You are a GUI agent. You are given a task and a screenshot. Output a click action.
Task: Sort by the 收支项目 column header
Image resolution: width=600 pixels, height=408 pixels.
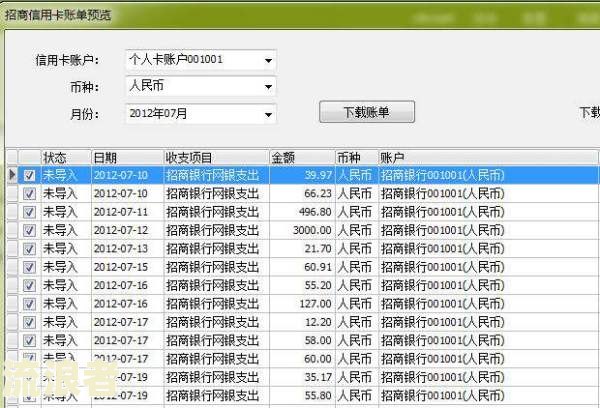coord(217,158)
